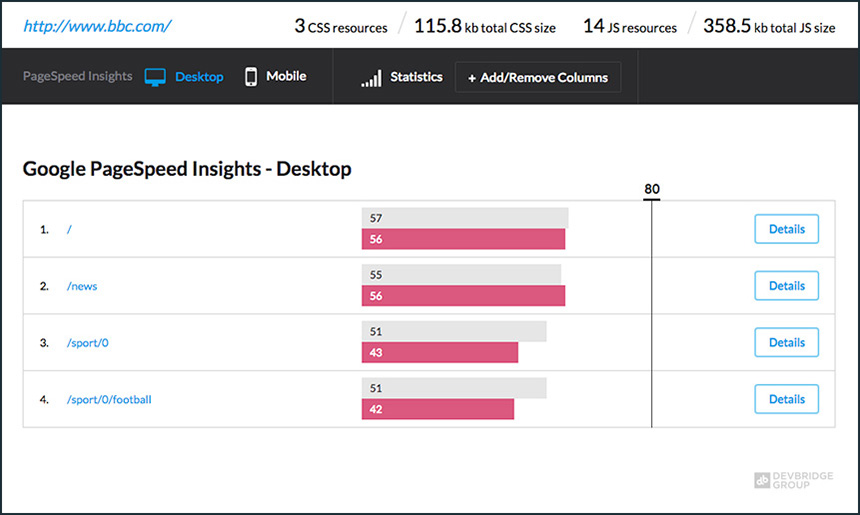The image size is (860, 515).
Task: View Details for the /sport/0 row
Action: coord(787,343)
